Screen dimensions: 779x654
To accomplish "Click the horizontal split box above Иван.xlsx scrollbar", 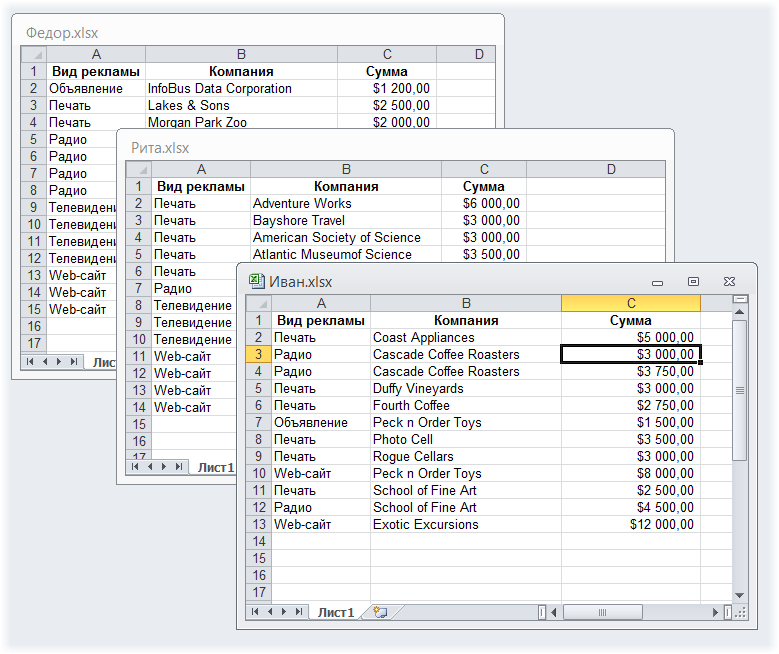I will click(x=740, y=299).
